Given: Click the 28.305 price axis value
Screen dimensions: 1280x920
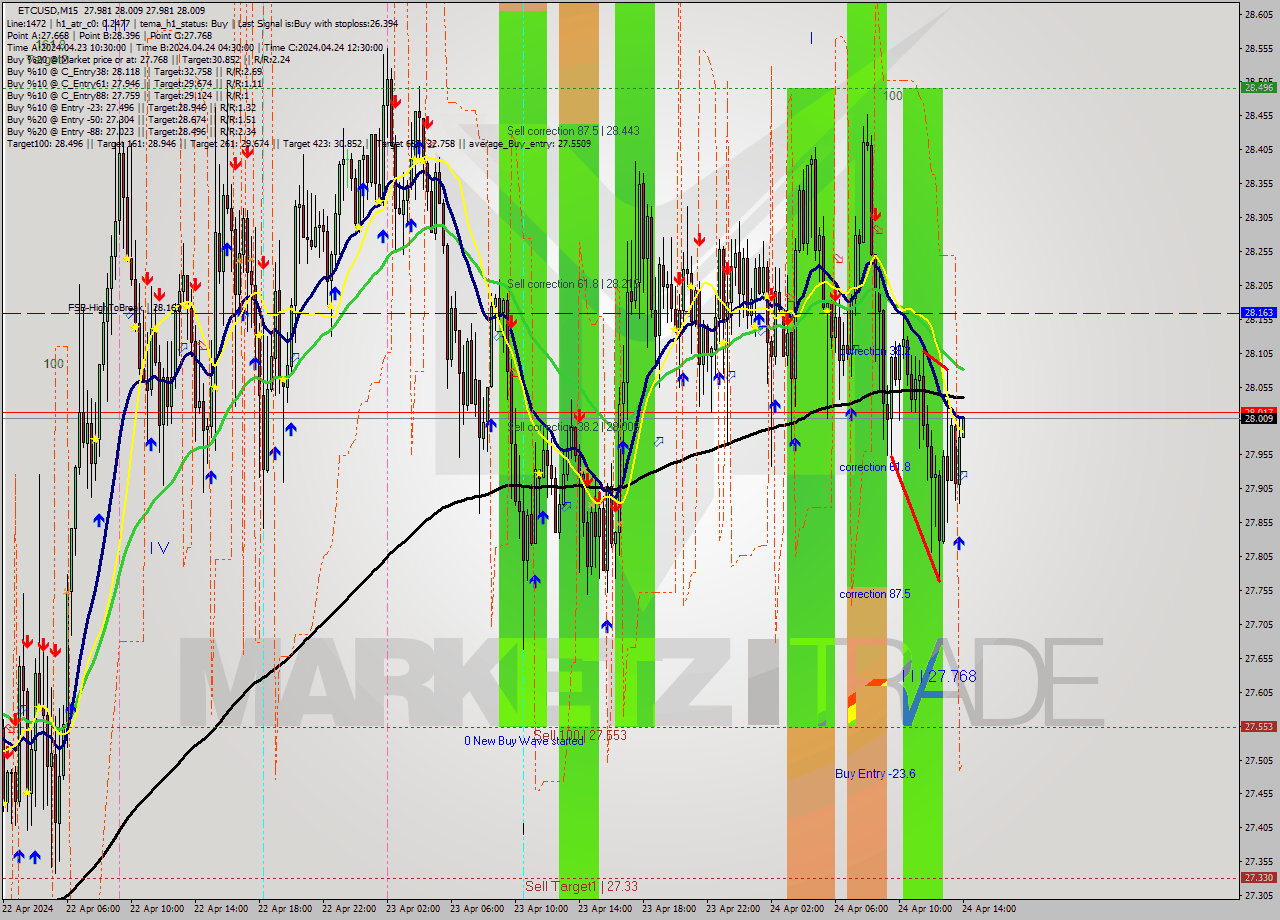Looking at the screenshot, I should coord(1258,218).
